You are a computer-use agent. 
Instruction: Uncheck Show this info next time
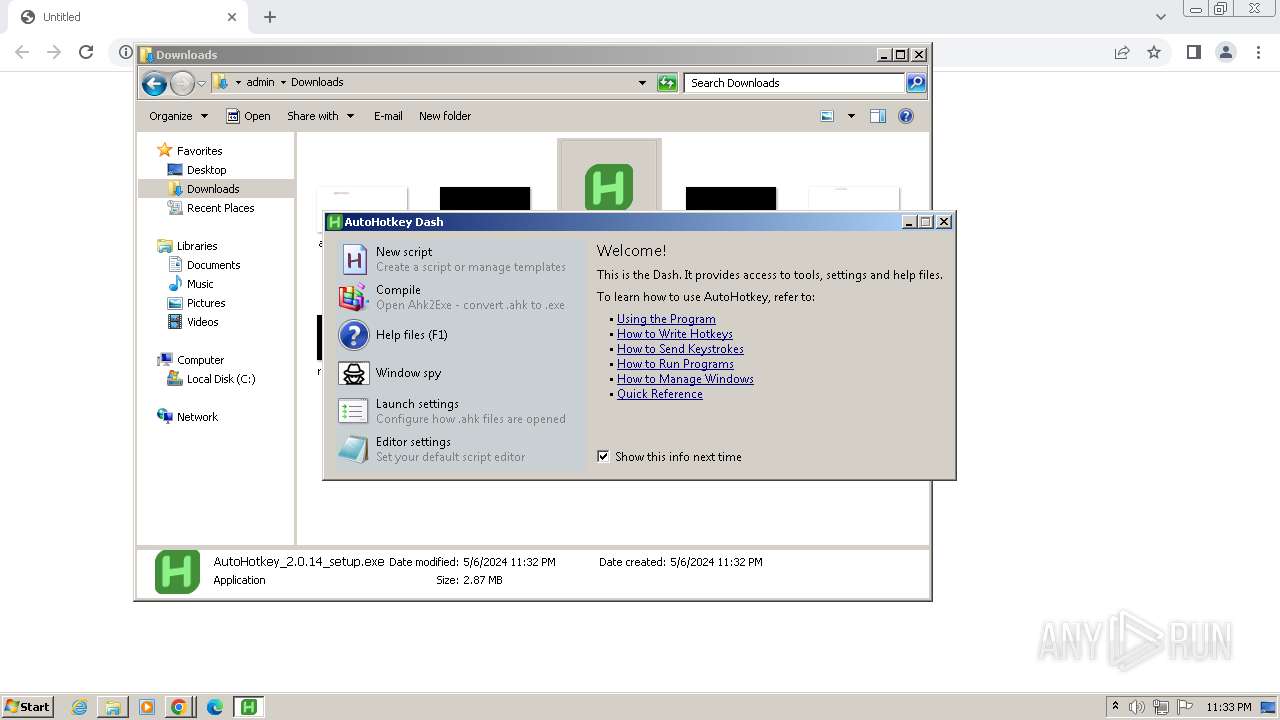point(603,456)
